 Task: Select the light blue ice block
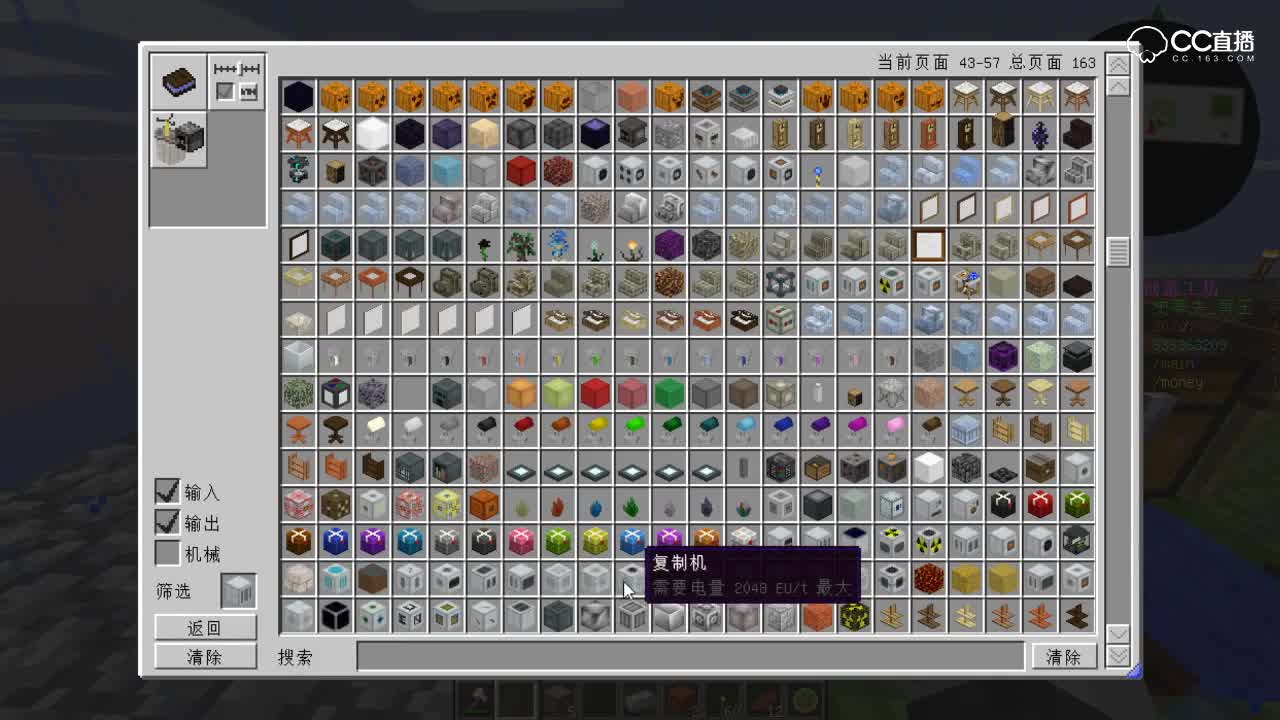pos(446,170)
